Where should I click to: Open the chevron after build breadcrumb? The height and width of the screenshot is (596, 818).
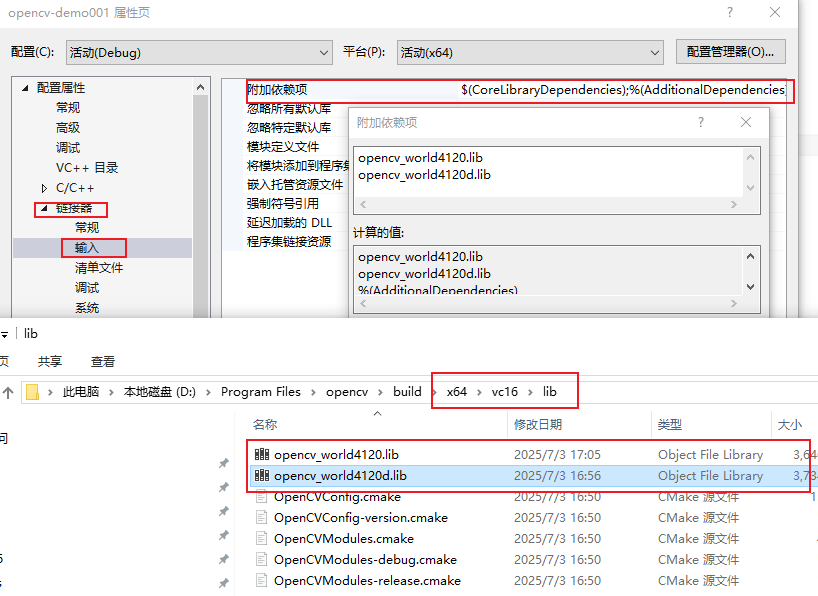pyautogui.click(x=434, y=392)
